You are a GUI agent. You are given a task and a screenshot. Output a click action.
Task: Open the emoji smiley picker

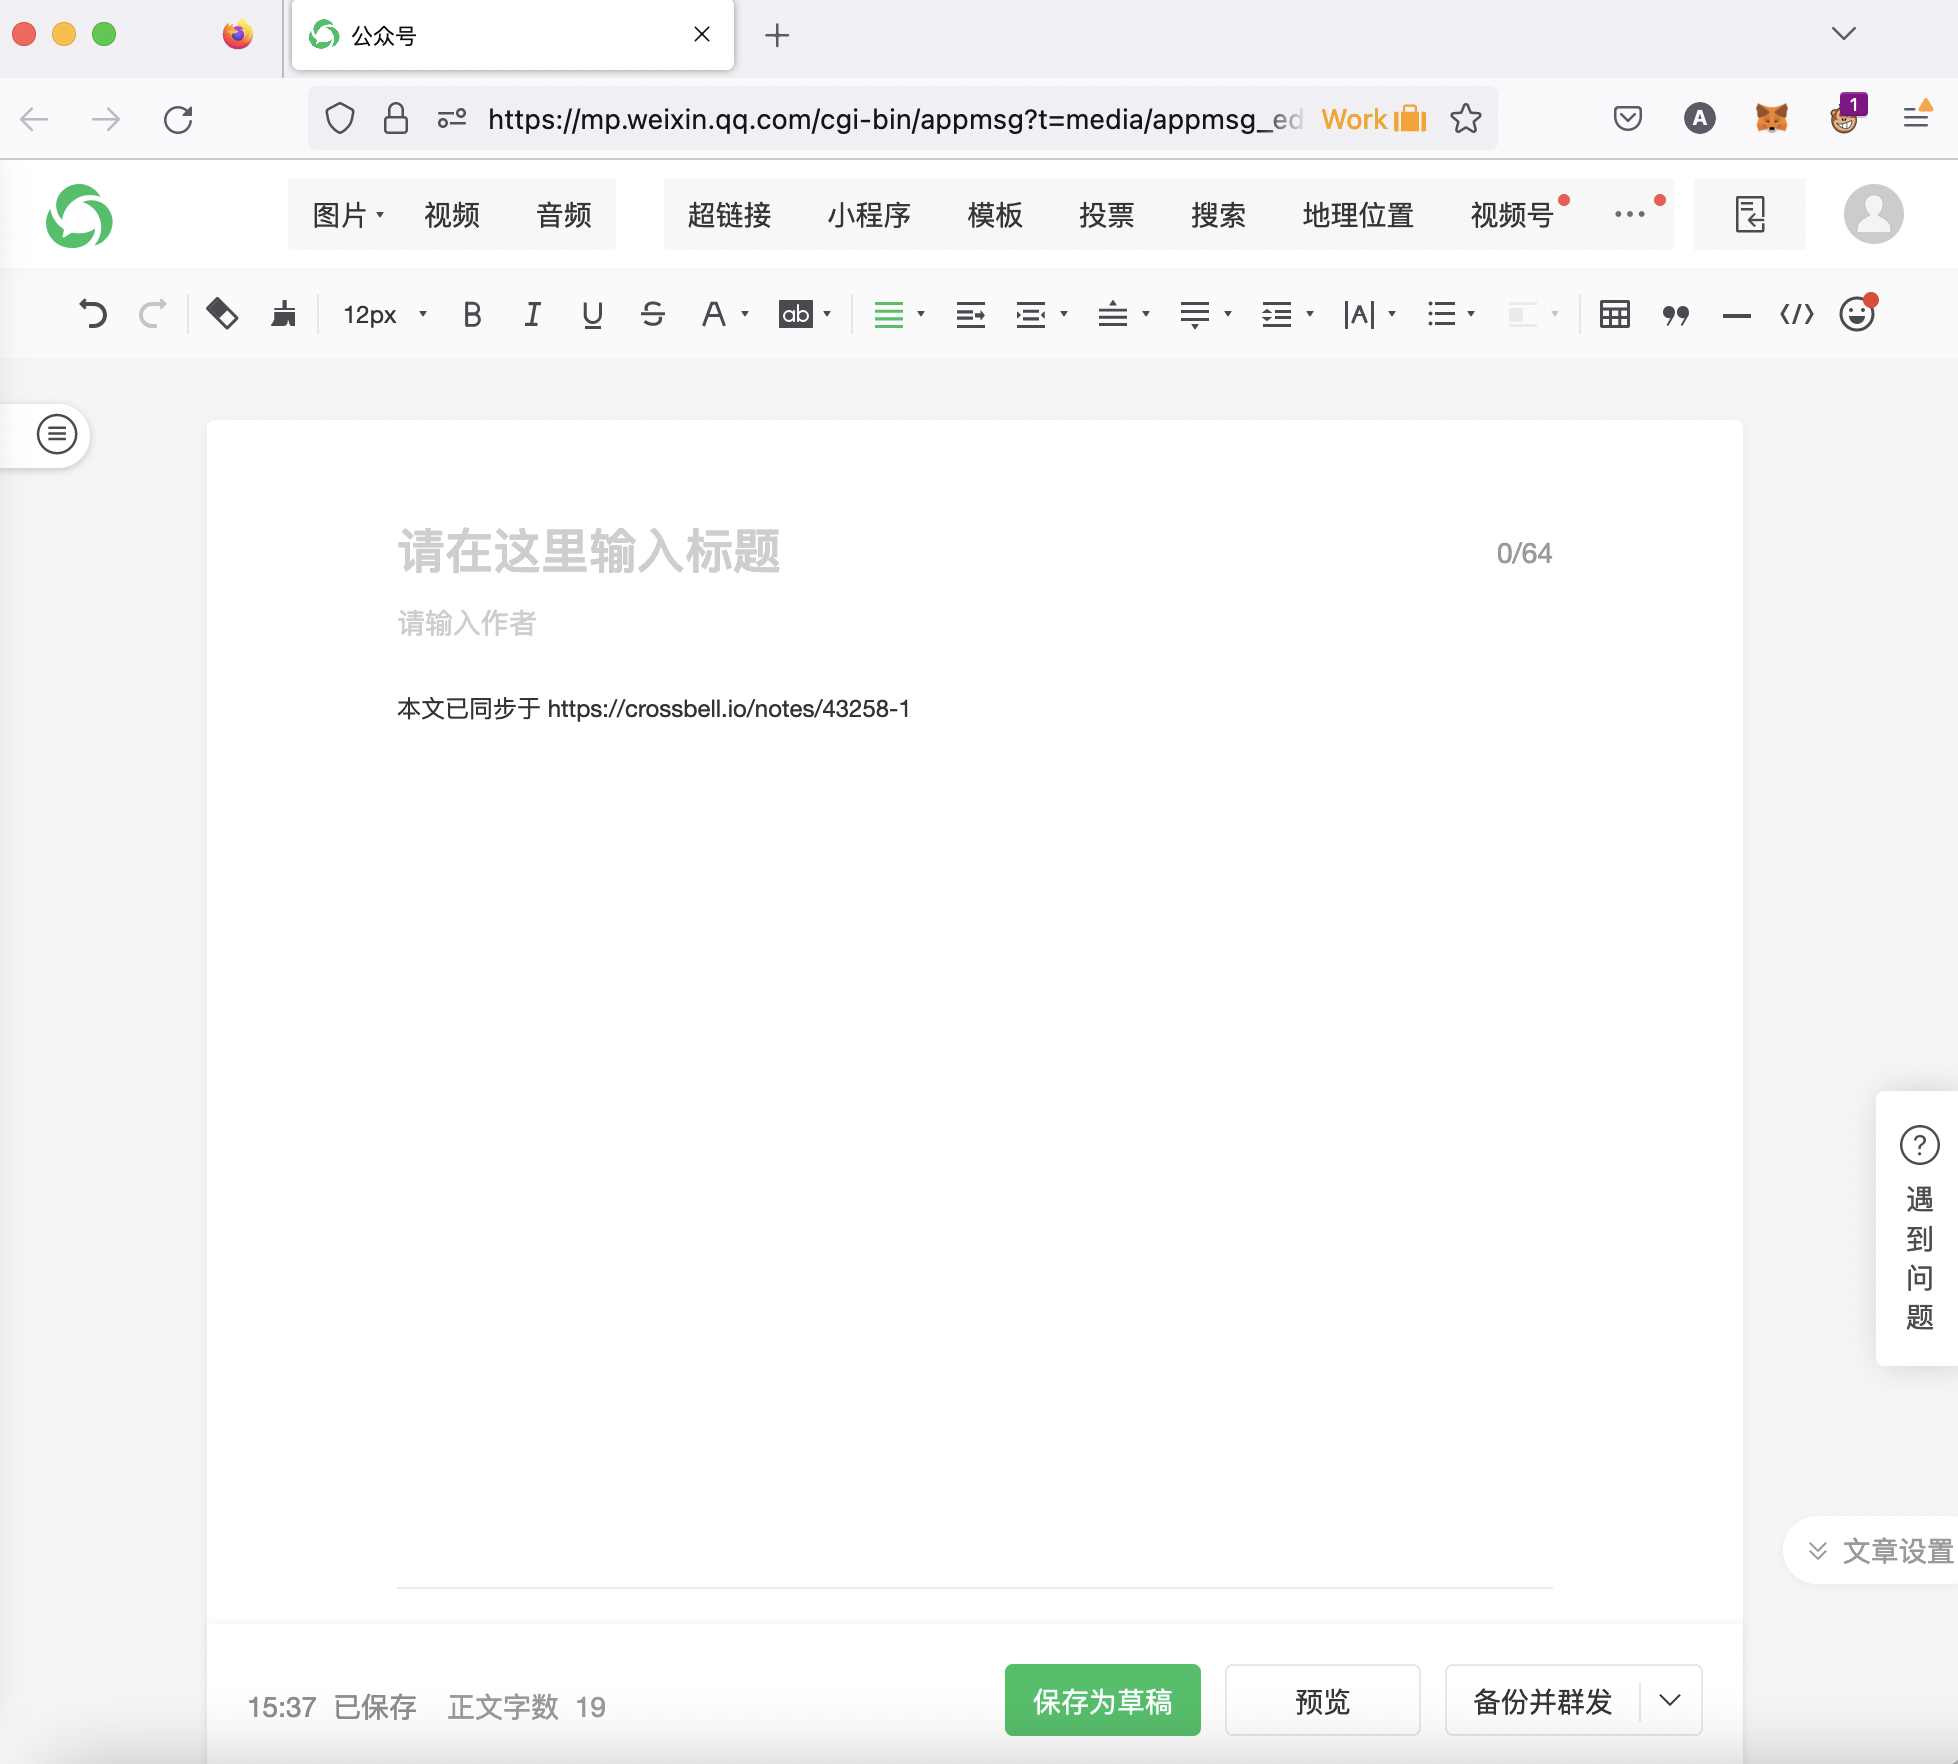pyautogui.click(x=1856, y=315)
